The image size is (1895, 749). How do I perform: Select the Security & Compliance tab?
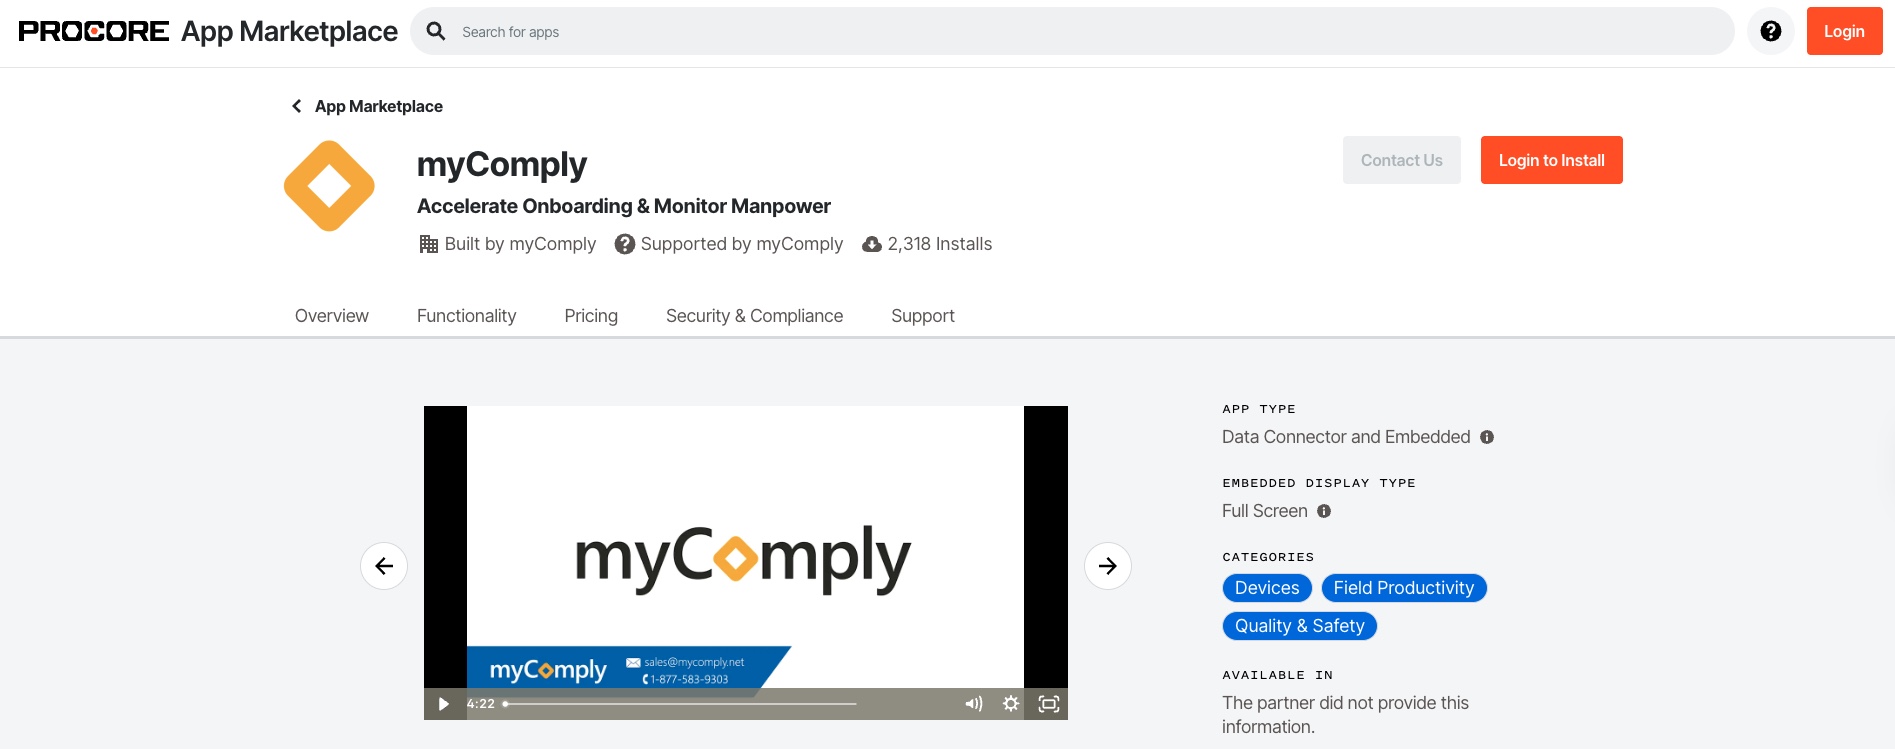pyautogui.click(x=754, y=316)
